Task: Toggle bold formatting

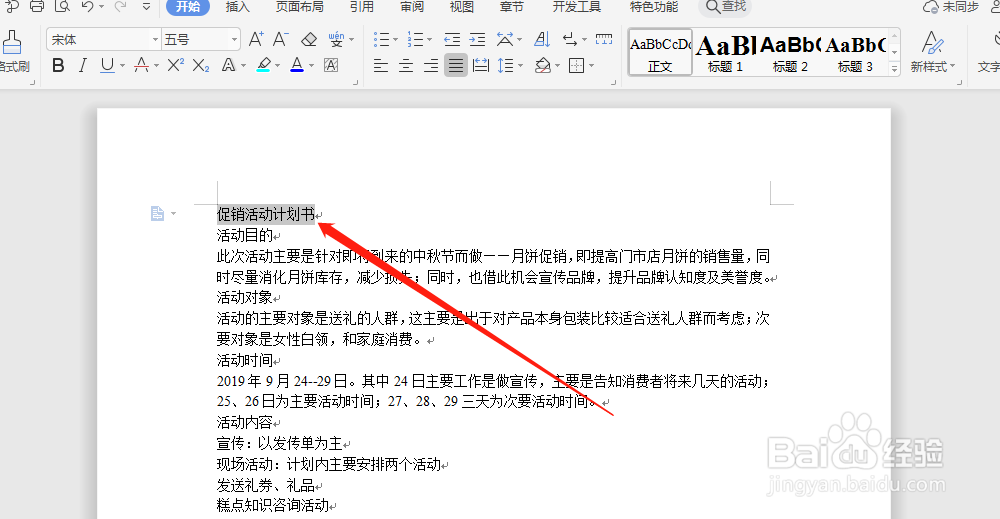Action: [58, 65]
